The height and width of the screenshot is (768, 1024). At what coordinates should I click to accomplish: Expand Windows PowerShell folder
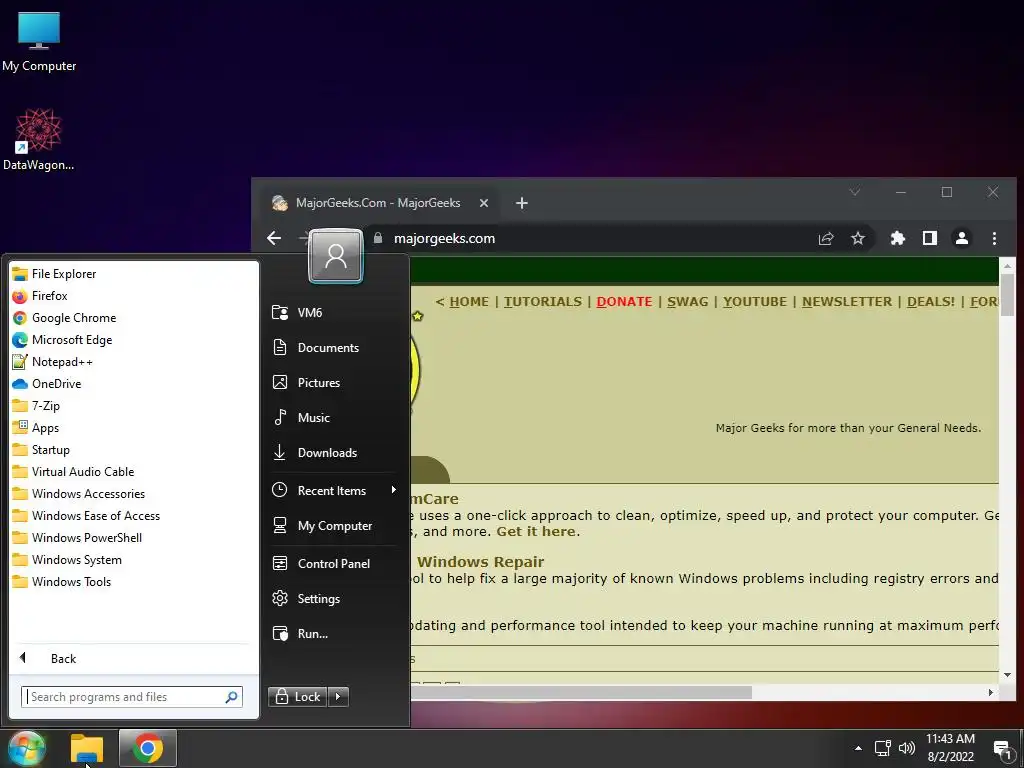77,537
